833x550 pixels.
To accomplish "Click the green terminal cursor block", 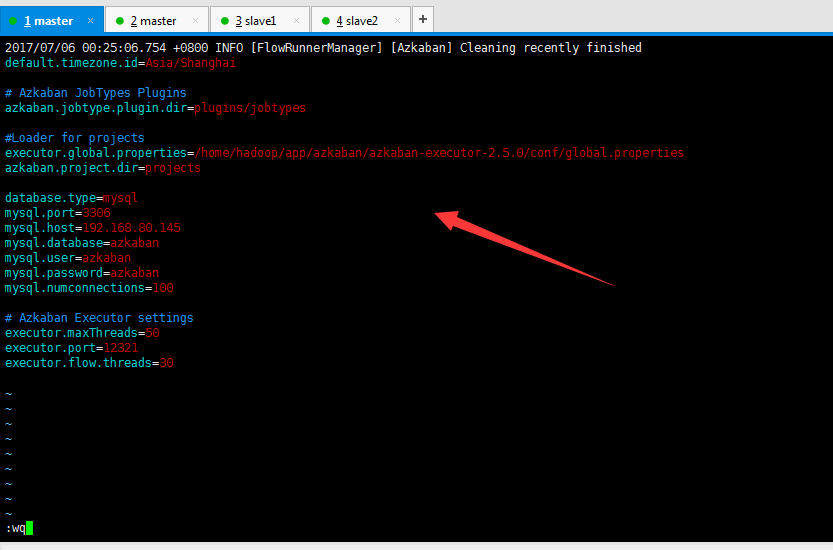I will click(x=30, y=528).
